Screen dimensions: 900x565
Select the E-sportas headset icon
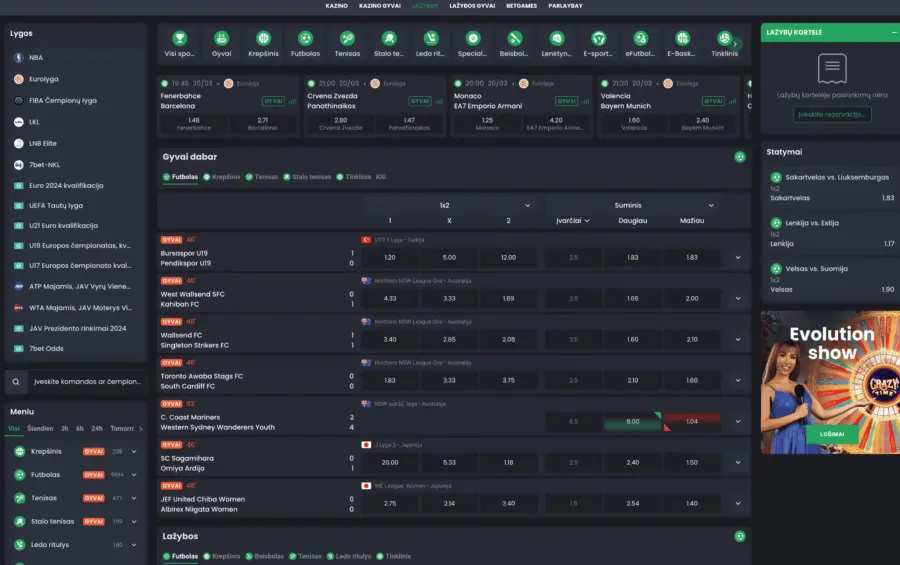[x=598, y=40]
